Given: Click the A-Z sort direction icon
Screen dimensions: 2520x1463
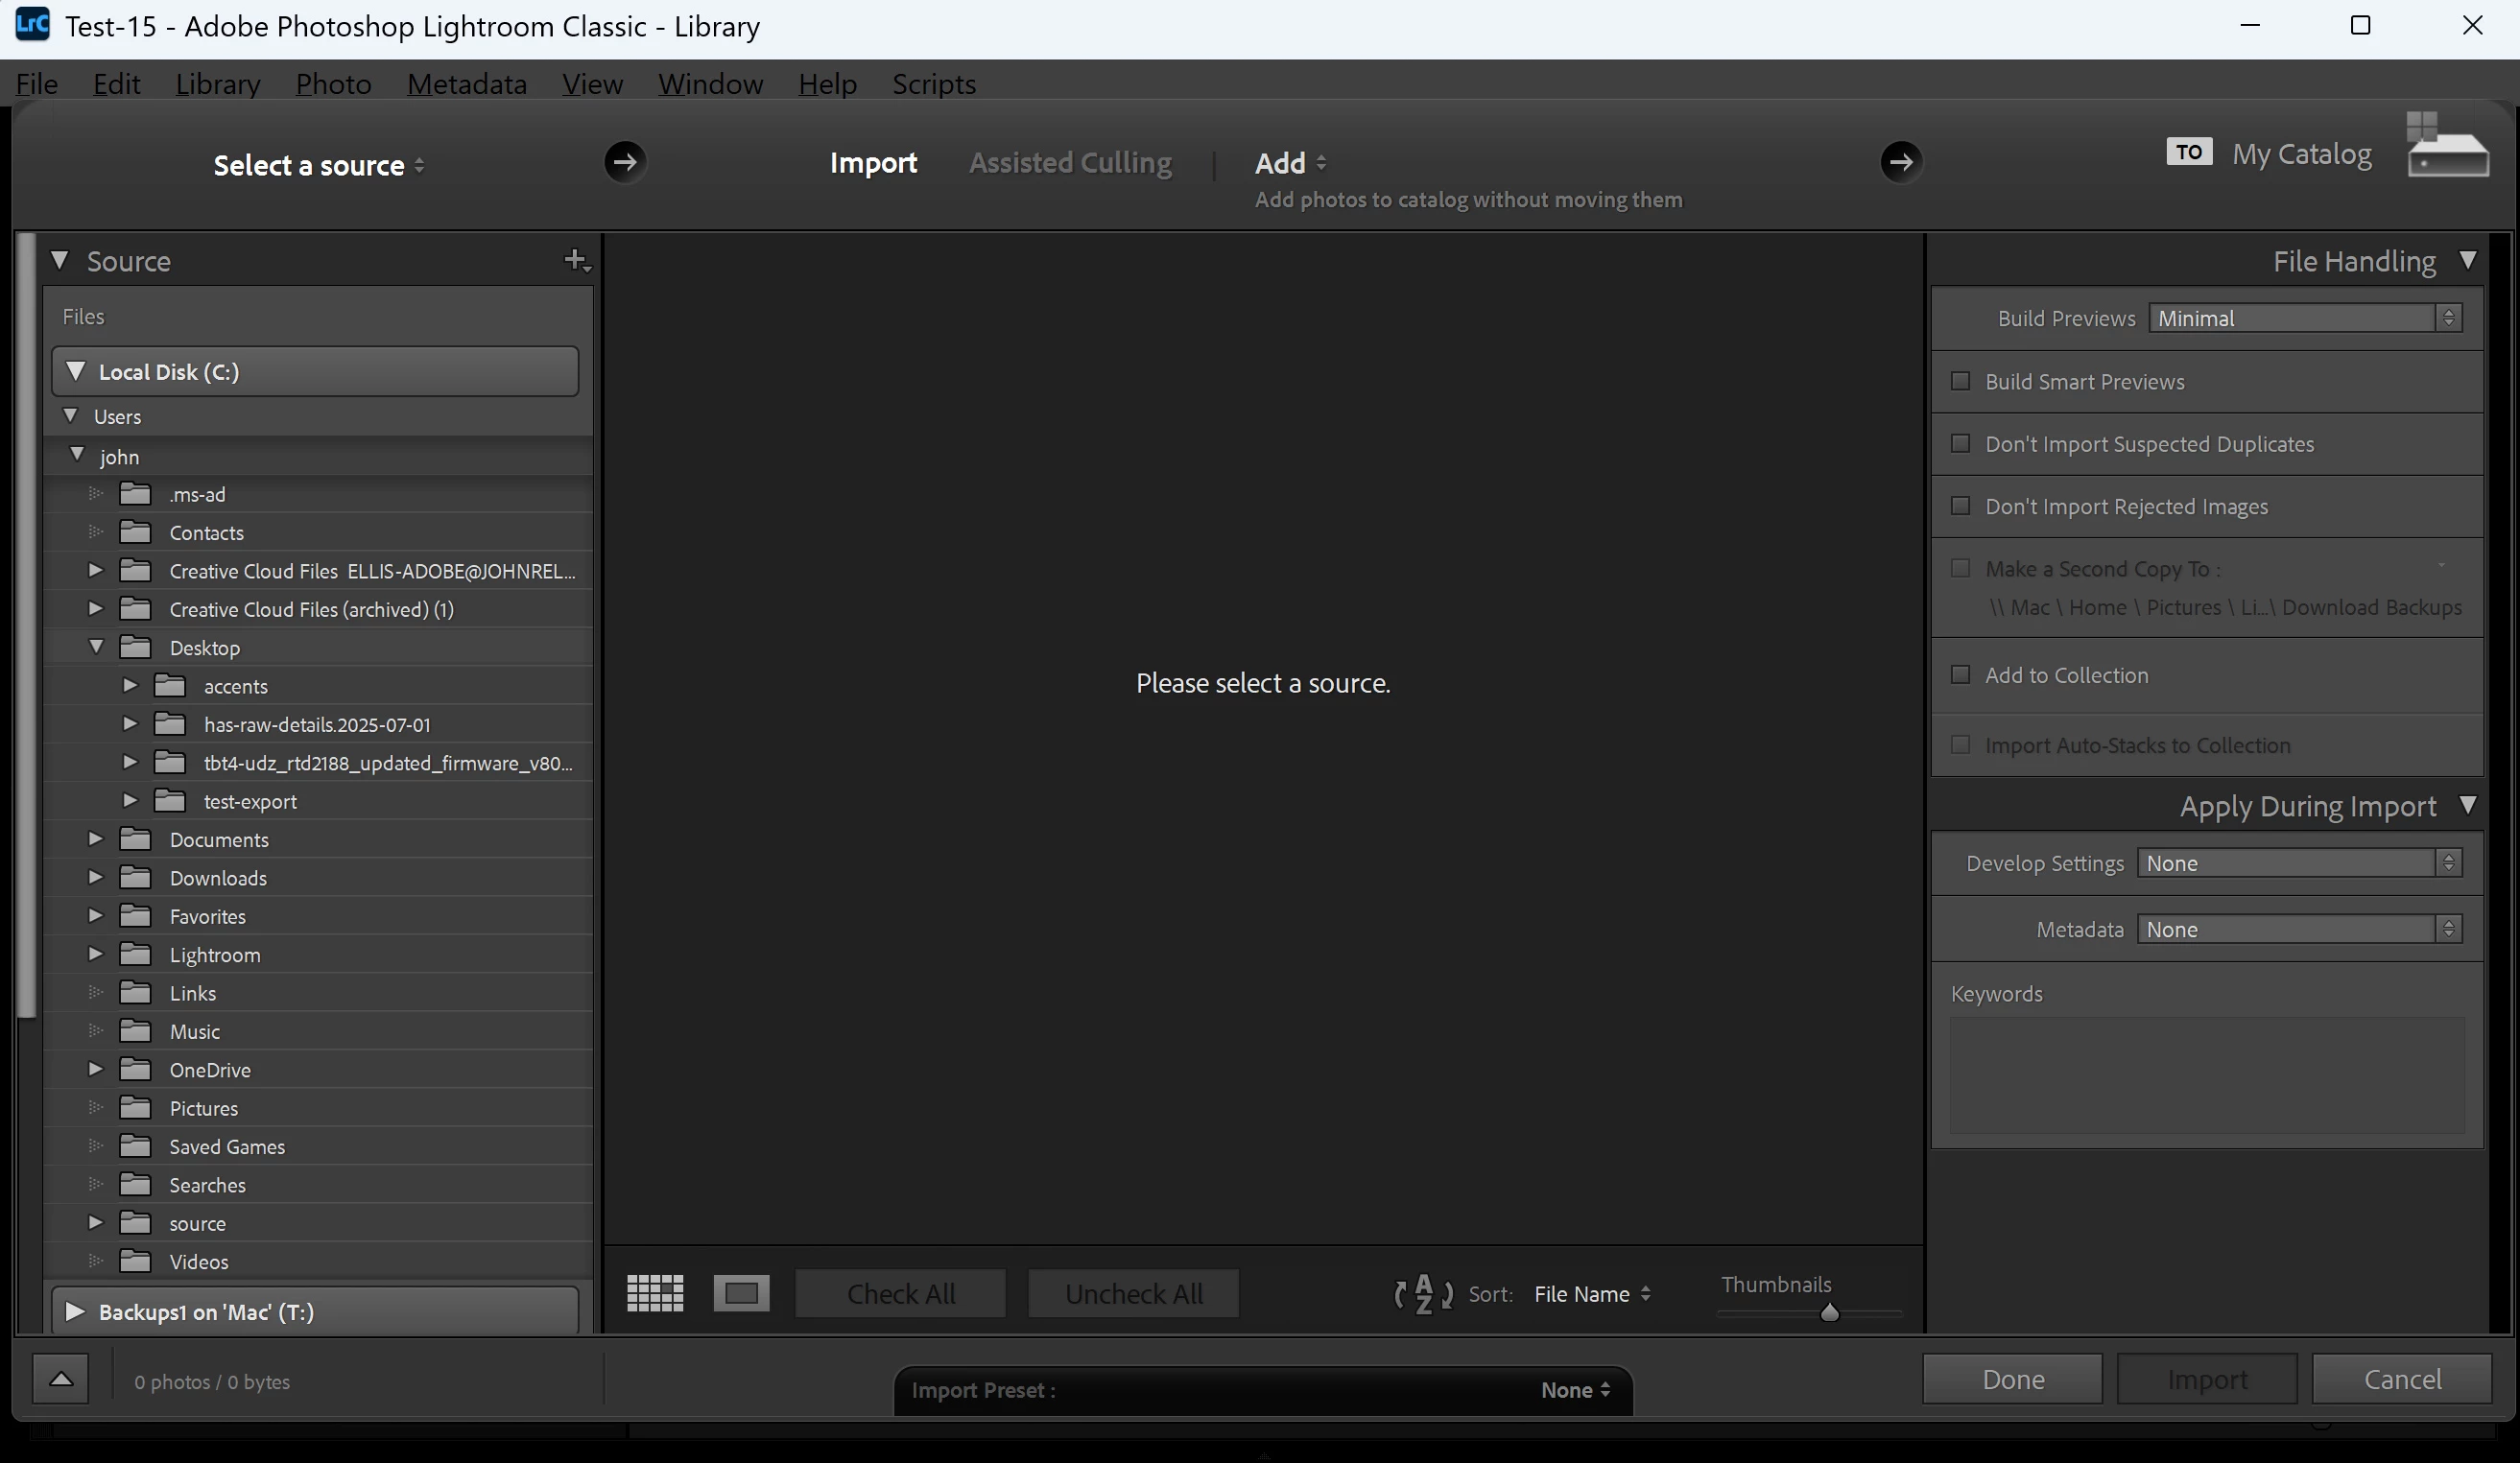Looking at the screenshot, I should point(1423,1294).
